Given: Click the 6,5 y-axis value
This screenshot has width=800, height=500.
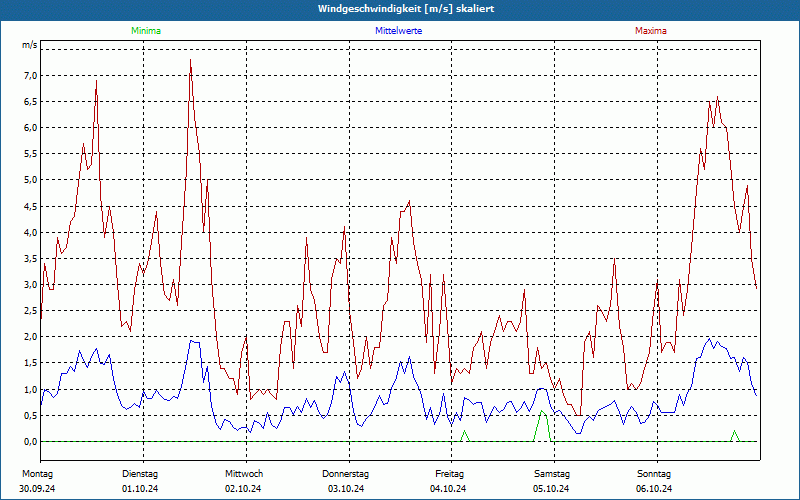Looking at the screenshot, I should coord(31,102).
